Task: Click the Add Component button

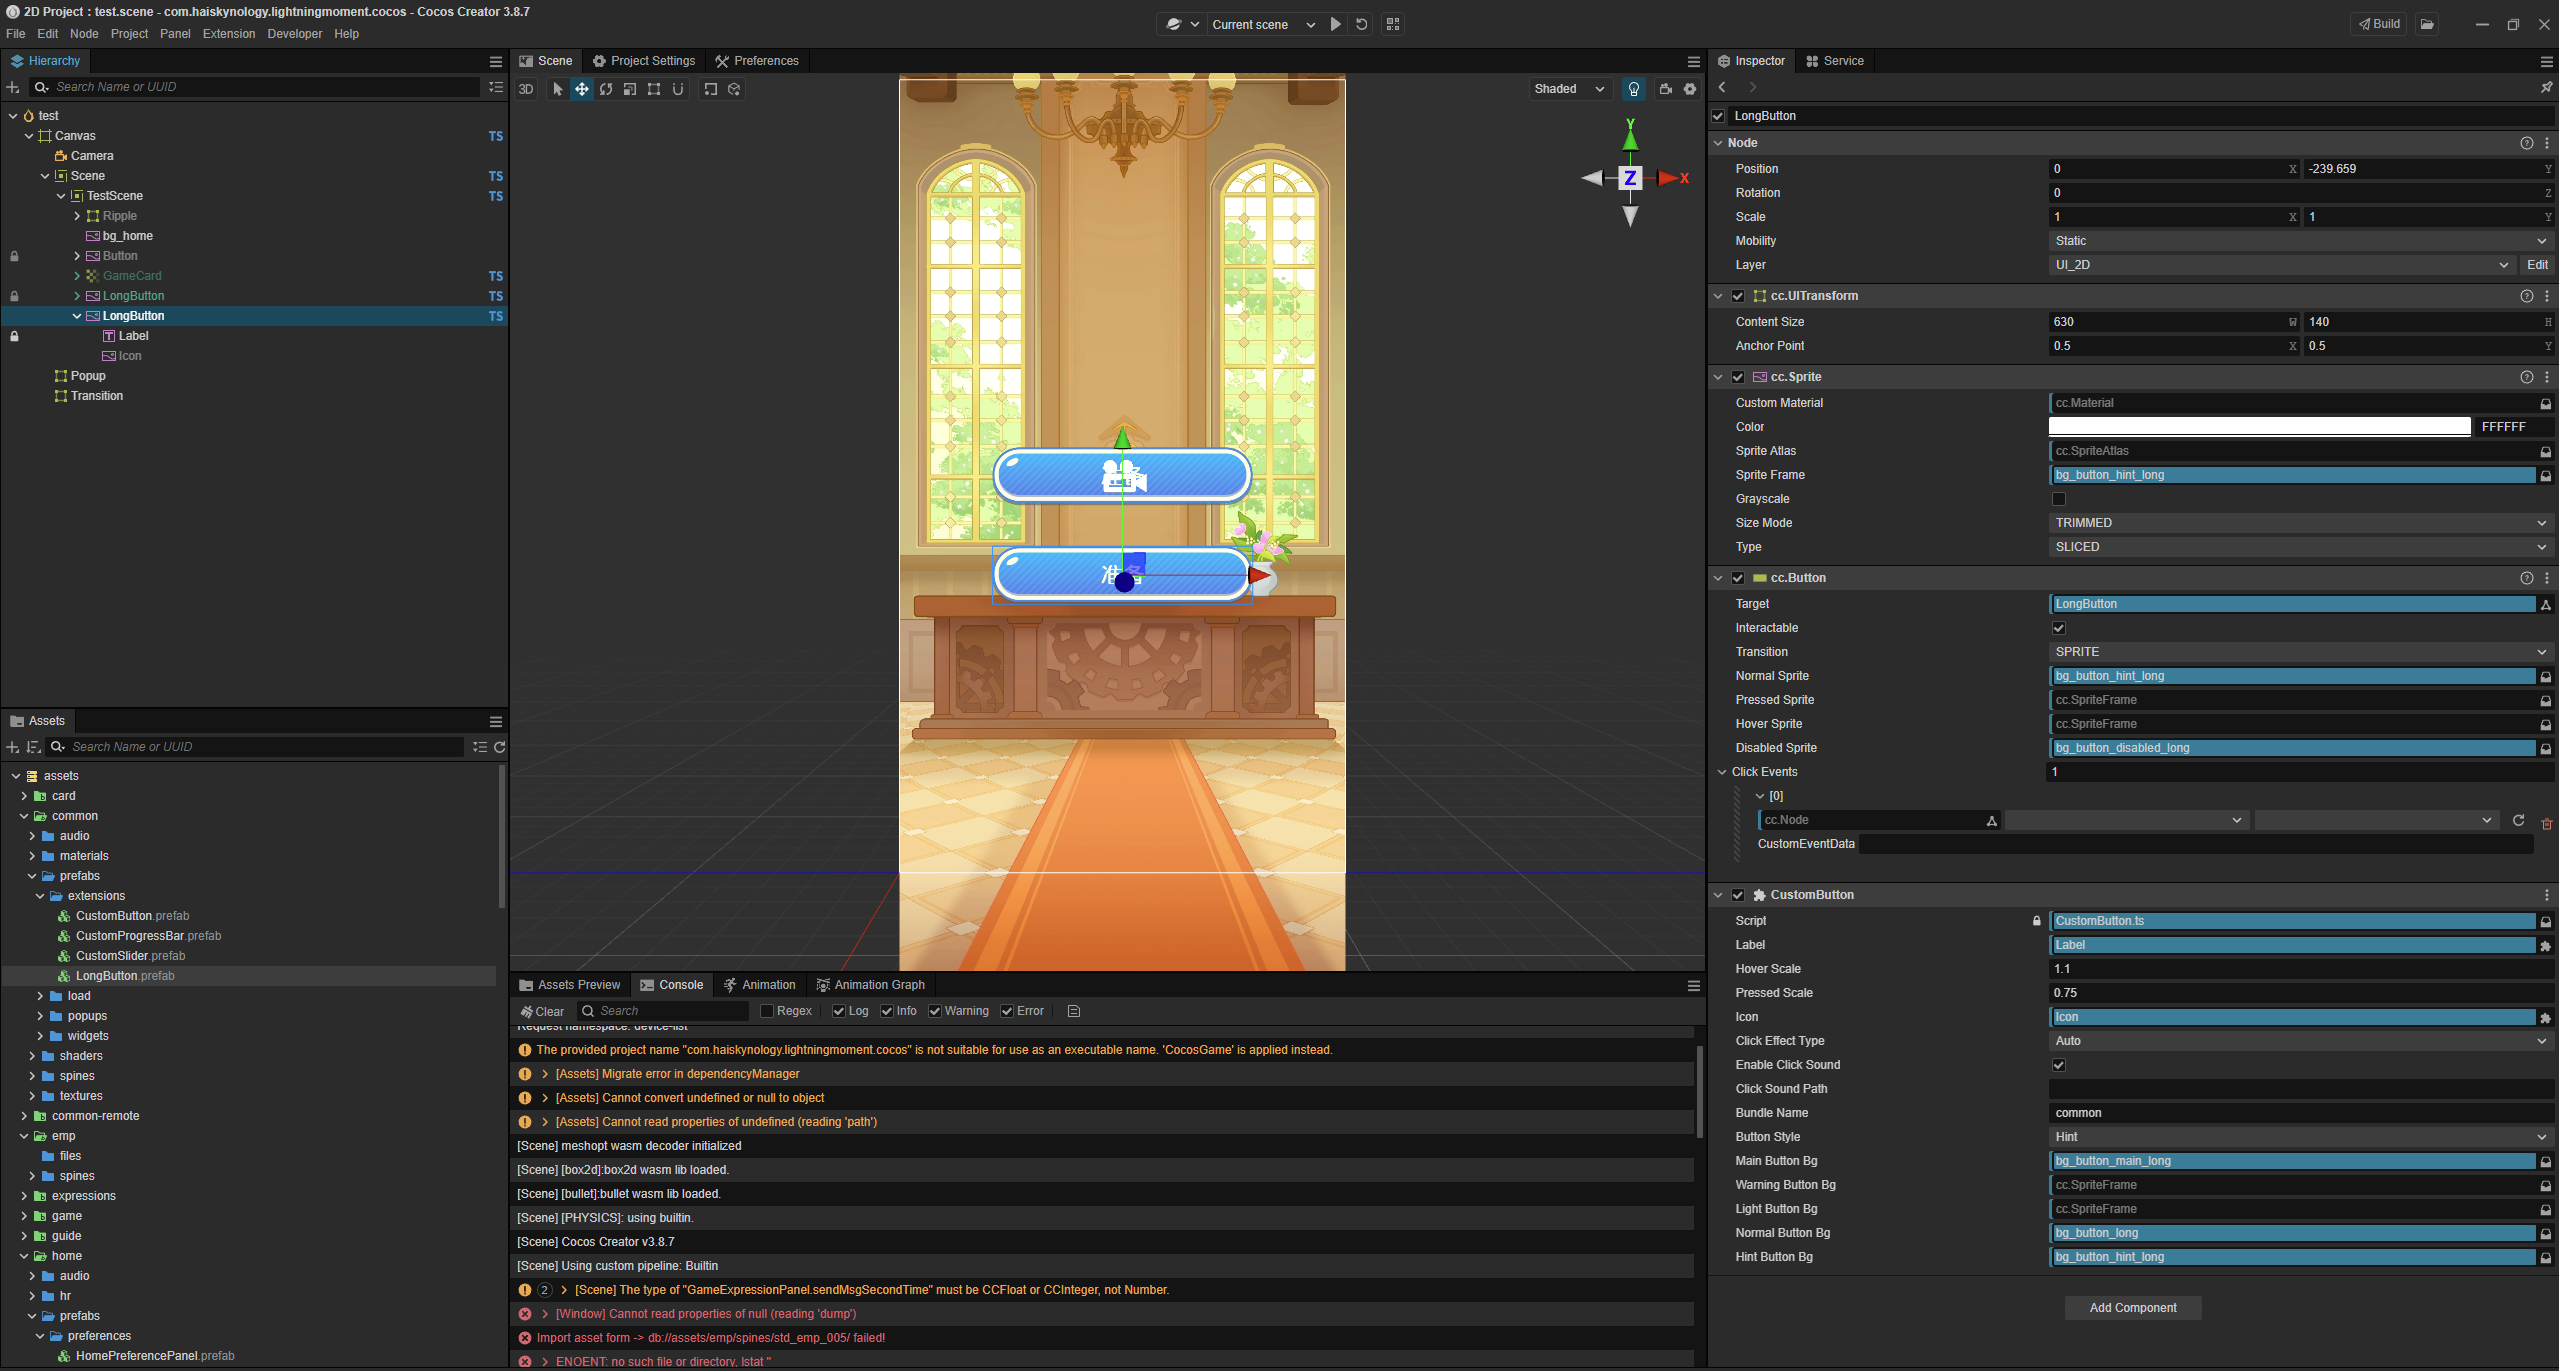Action: tap(2132, 1308)
